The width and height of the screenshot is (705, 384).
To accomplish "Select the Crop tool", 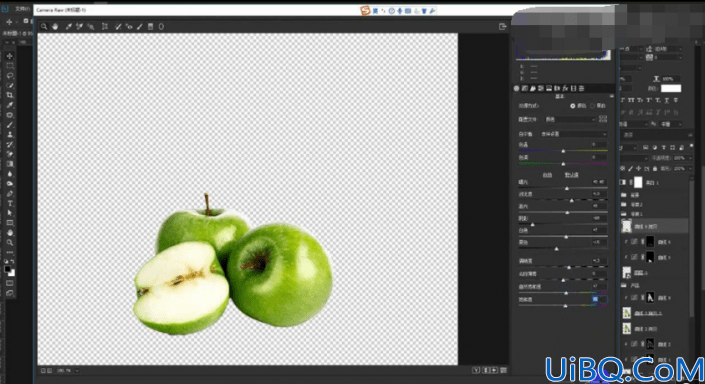I will [9, 95].
